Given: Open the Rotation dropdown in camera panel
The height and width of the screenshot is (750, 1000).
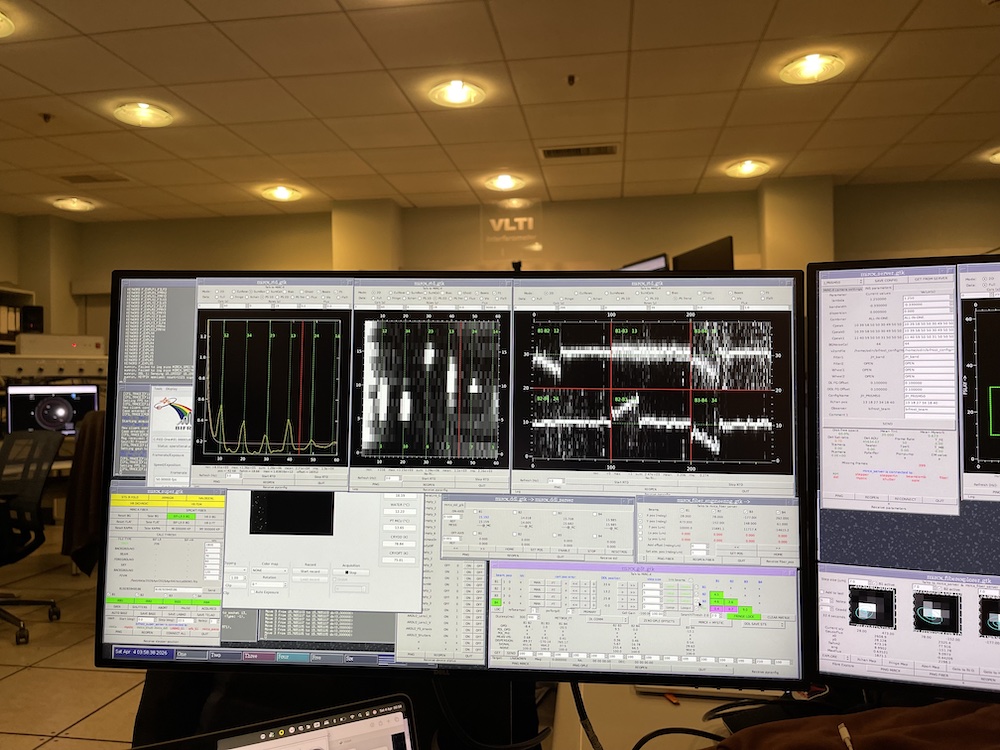Looking at the screenshot, I should [x=268, y=582].
